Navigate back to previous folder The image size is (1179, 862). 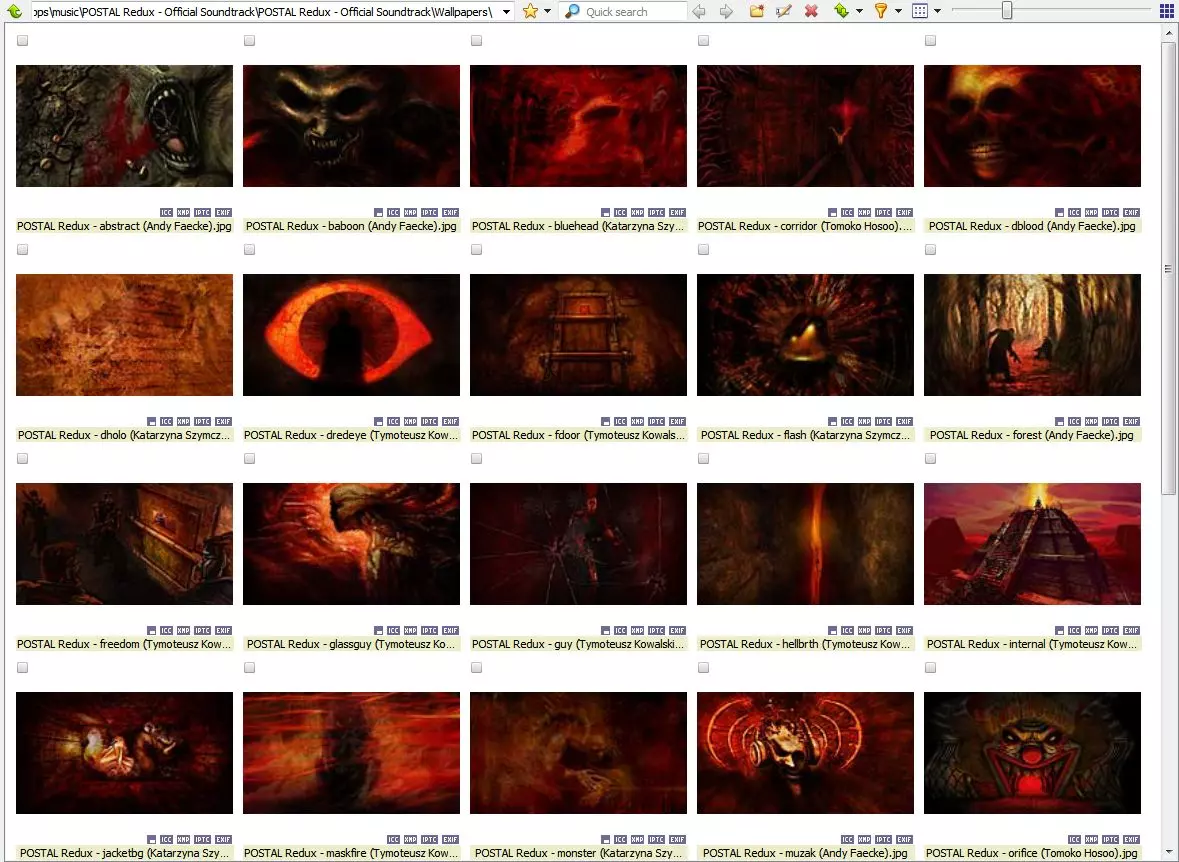tap(699, 11)
